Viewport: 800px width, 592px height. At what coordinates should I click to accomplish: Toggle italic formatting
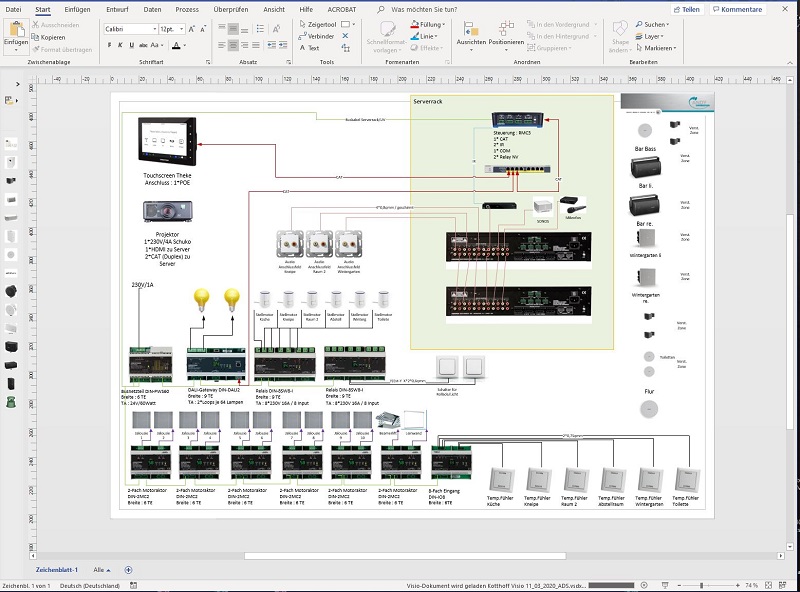click(120, 45)
